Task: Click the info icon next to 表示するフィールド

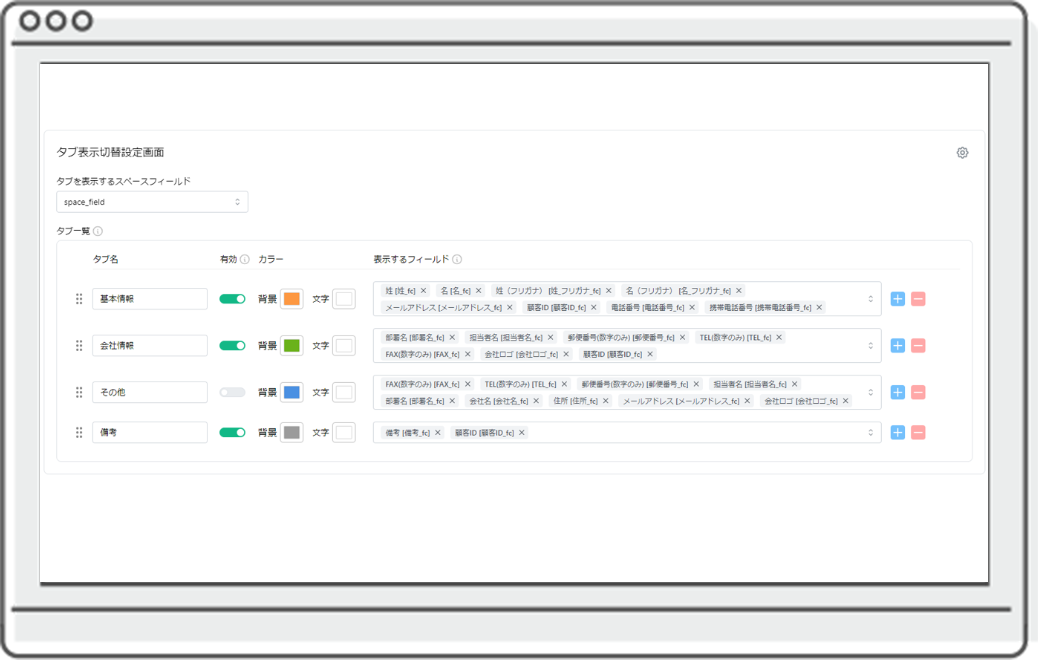Action: 457,260
